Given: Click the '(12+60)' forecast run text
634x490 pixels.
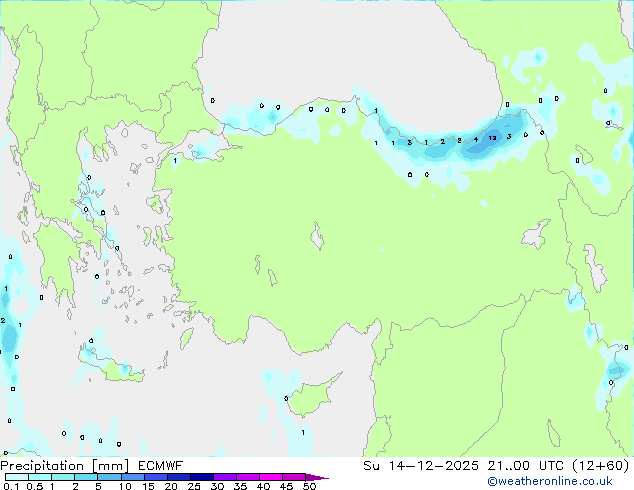Looking at the screenshot, I should (x=601, y=466).
